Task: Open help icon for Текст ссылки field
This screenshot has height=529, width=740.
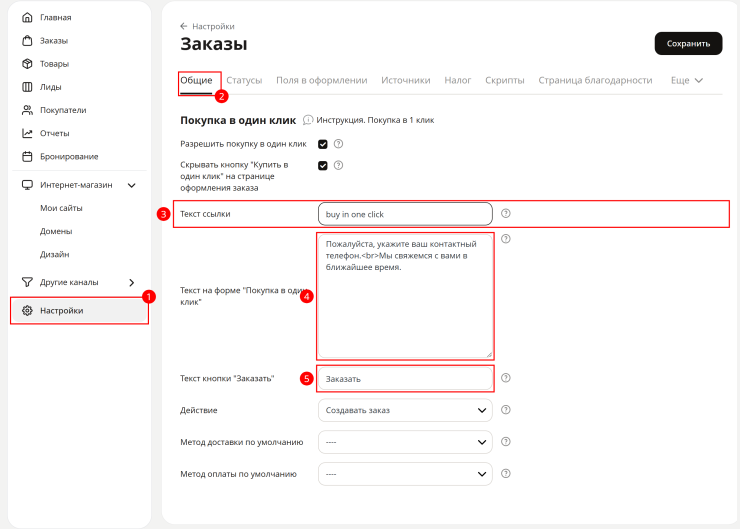Action: (505, 213)
